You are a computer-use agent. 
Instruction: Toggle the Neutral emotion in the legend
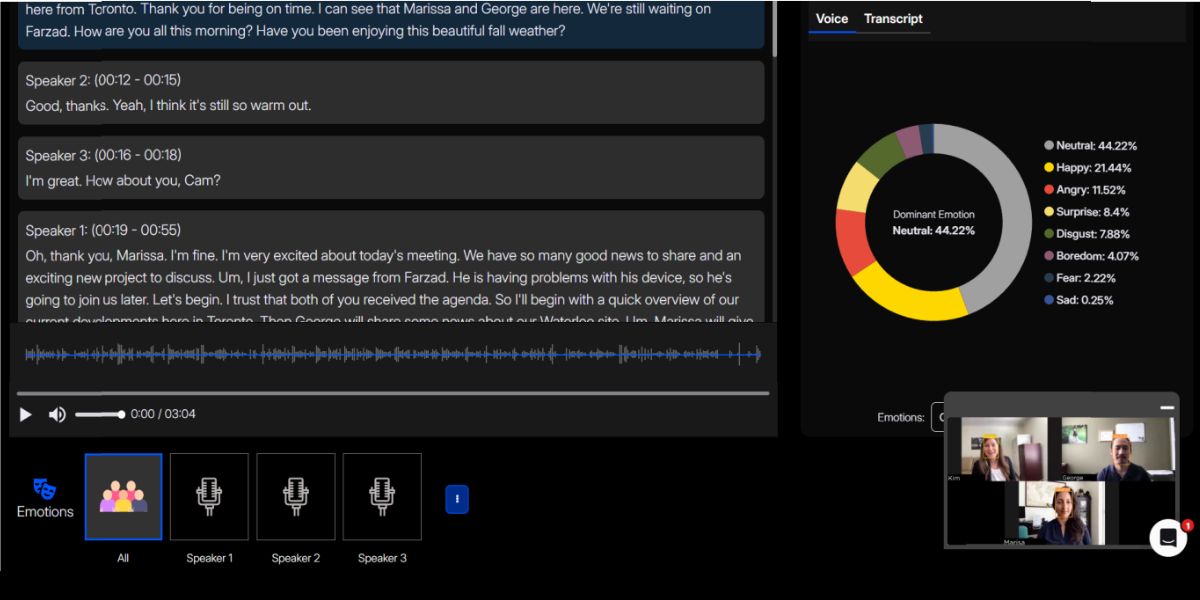(1090, 146)
